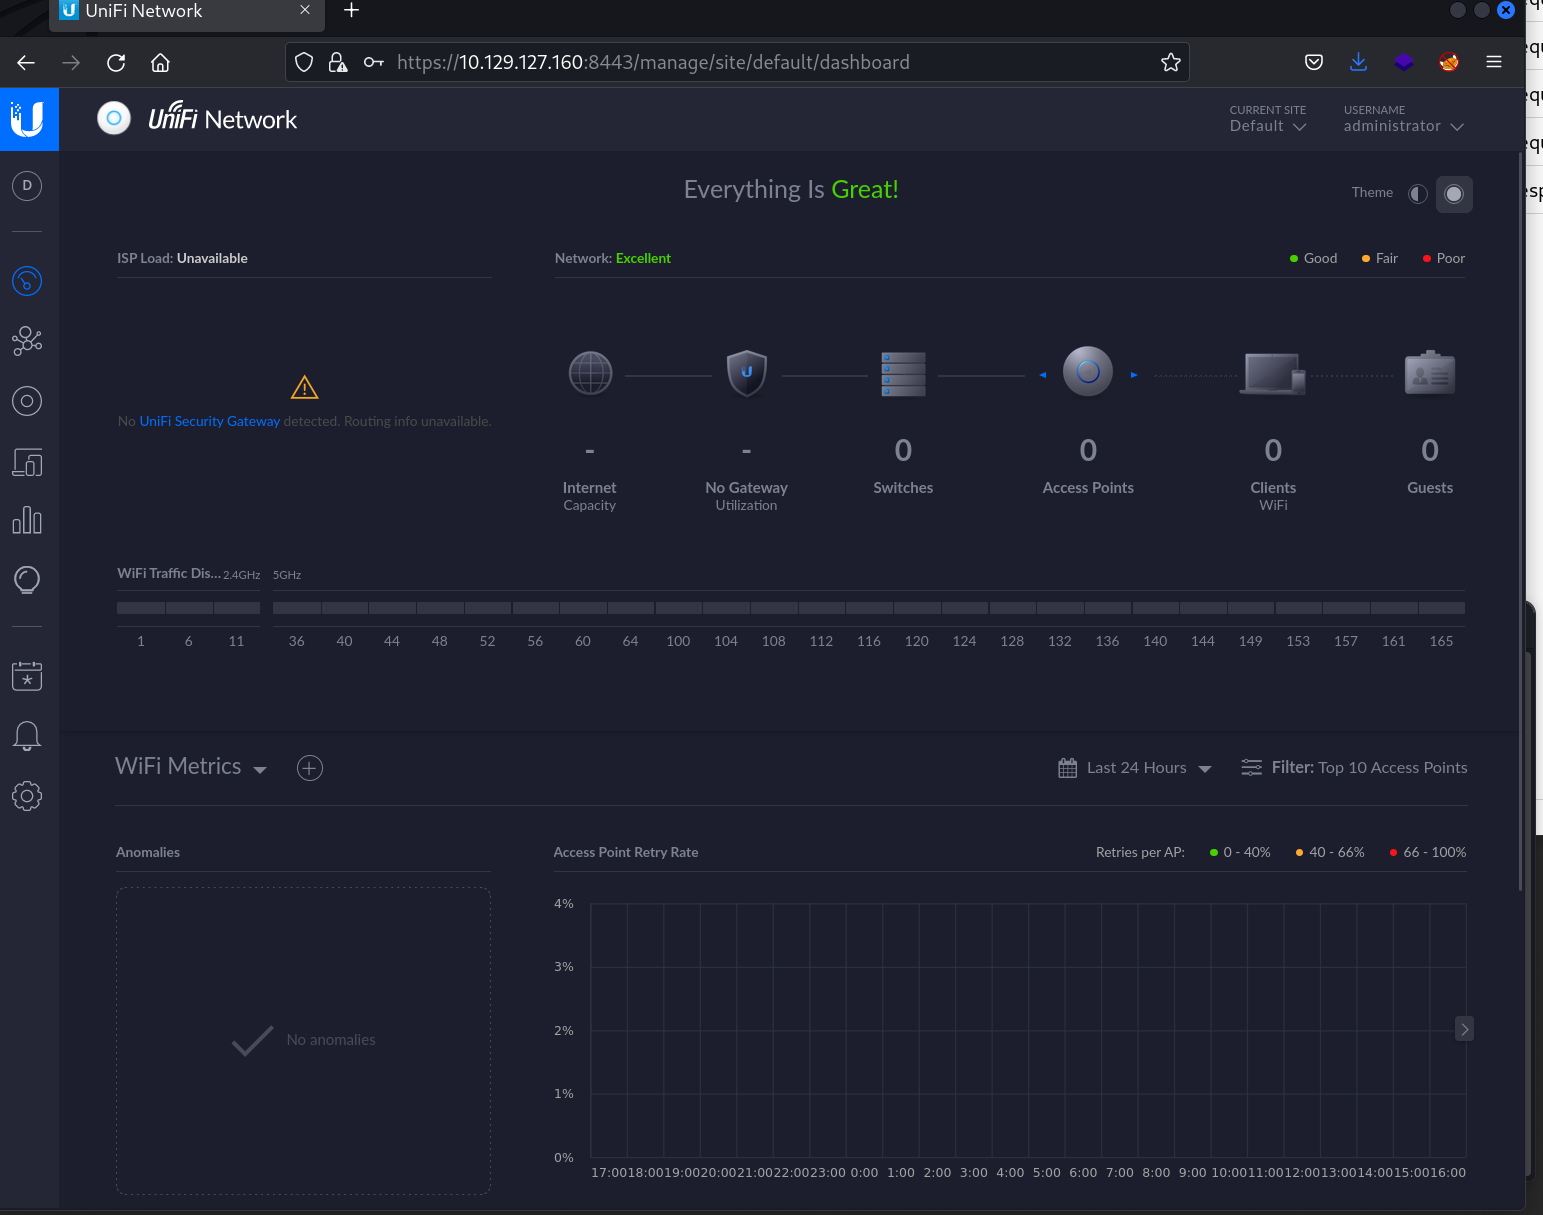Click the Clients WiFi label
This screenshot has height=1215, width=1543.
point(1273,496)
